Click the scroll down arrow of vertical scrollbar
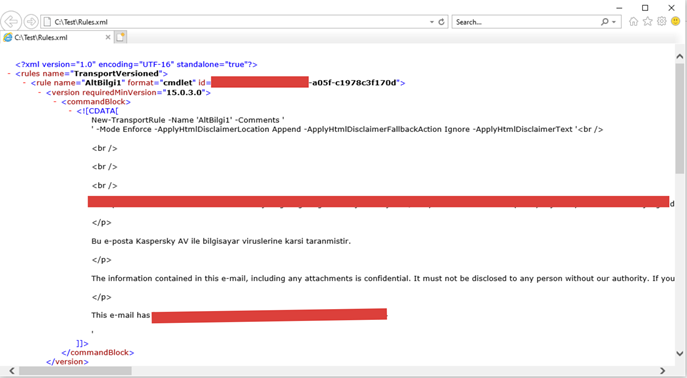This screenshot has height=378, width=687. pos(680,353)
